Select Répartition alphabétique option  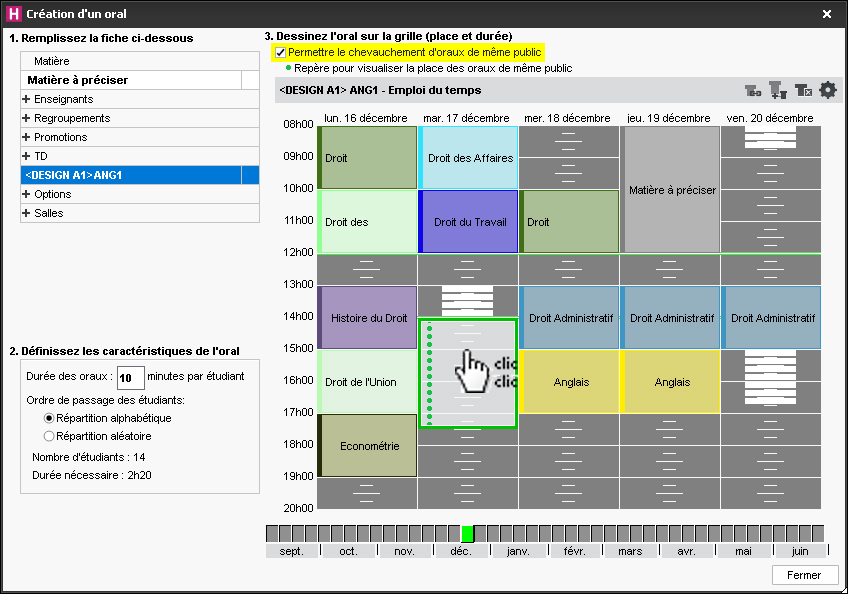click(49, 418)
